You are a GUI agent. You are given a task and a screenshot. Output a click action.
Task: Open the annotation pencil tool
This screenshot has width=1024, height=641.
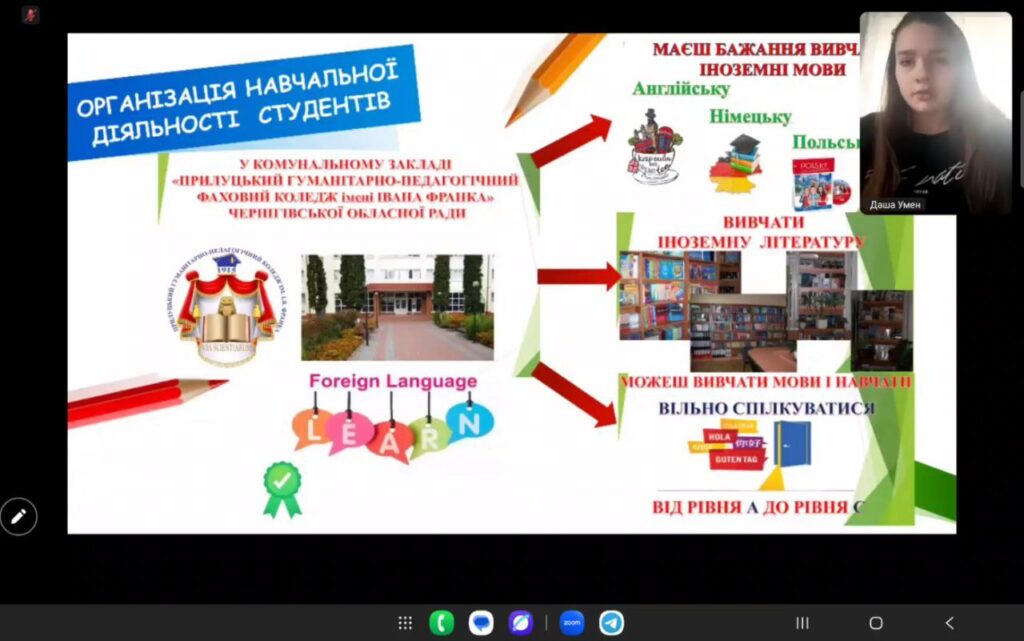(18, 516)
